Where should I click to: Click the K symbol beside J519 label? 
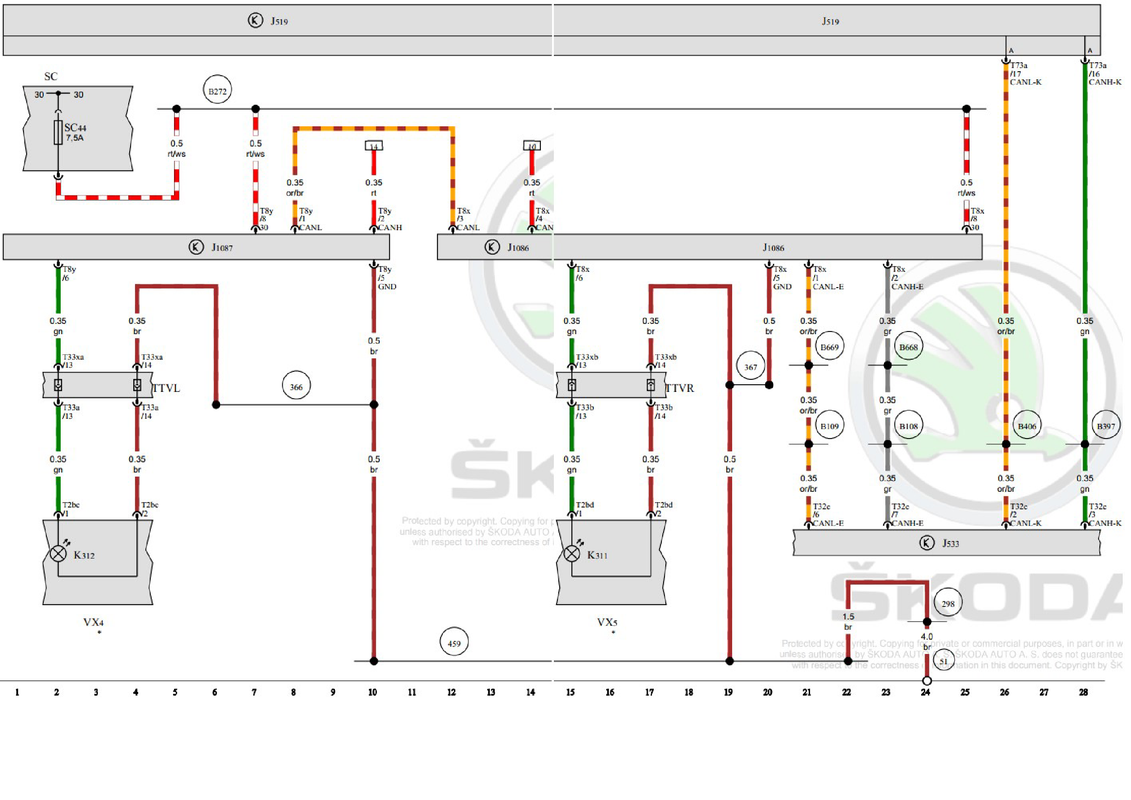(255, 20)
